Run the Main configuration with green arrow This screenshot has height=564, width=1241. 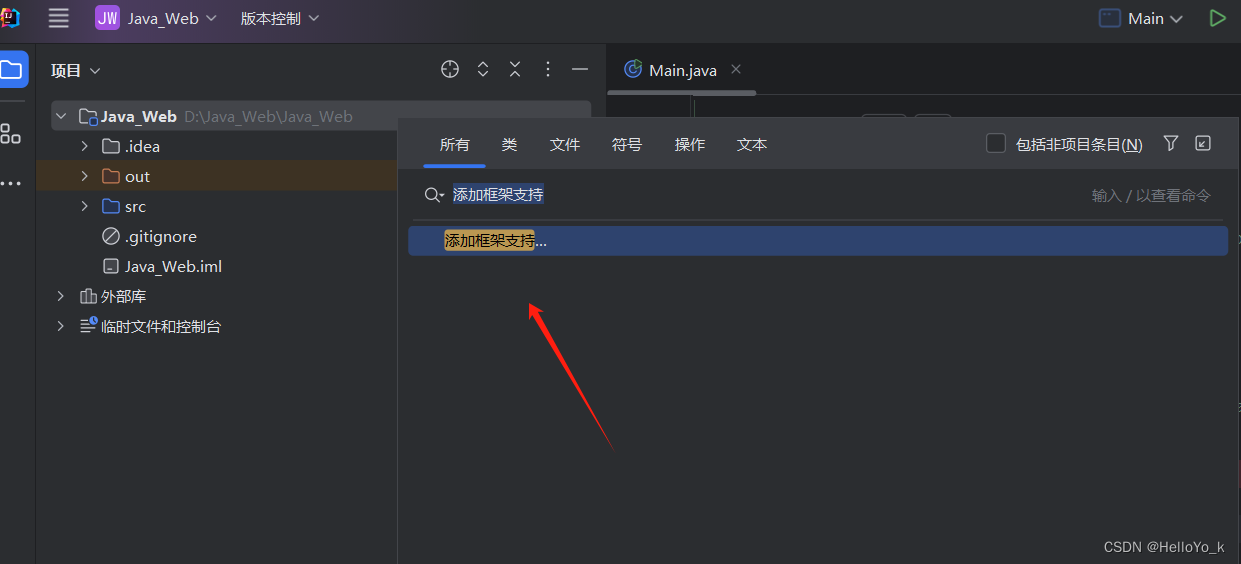coord(1217,18)
